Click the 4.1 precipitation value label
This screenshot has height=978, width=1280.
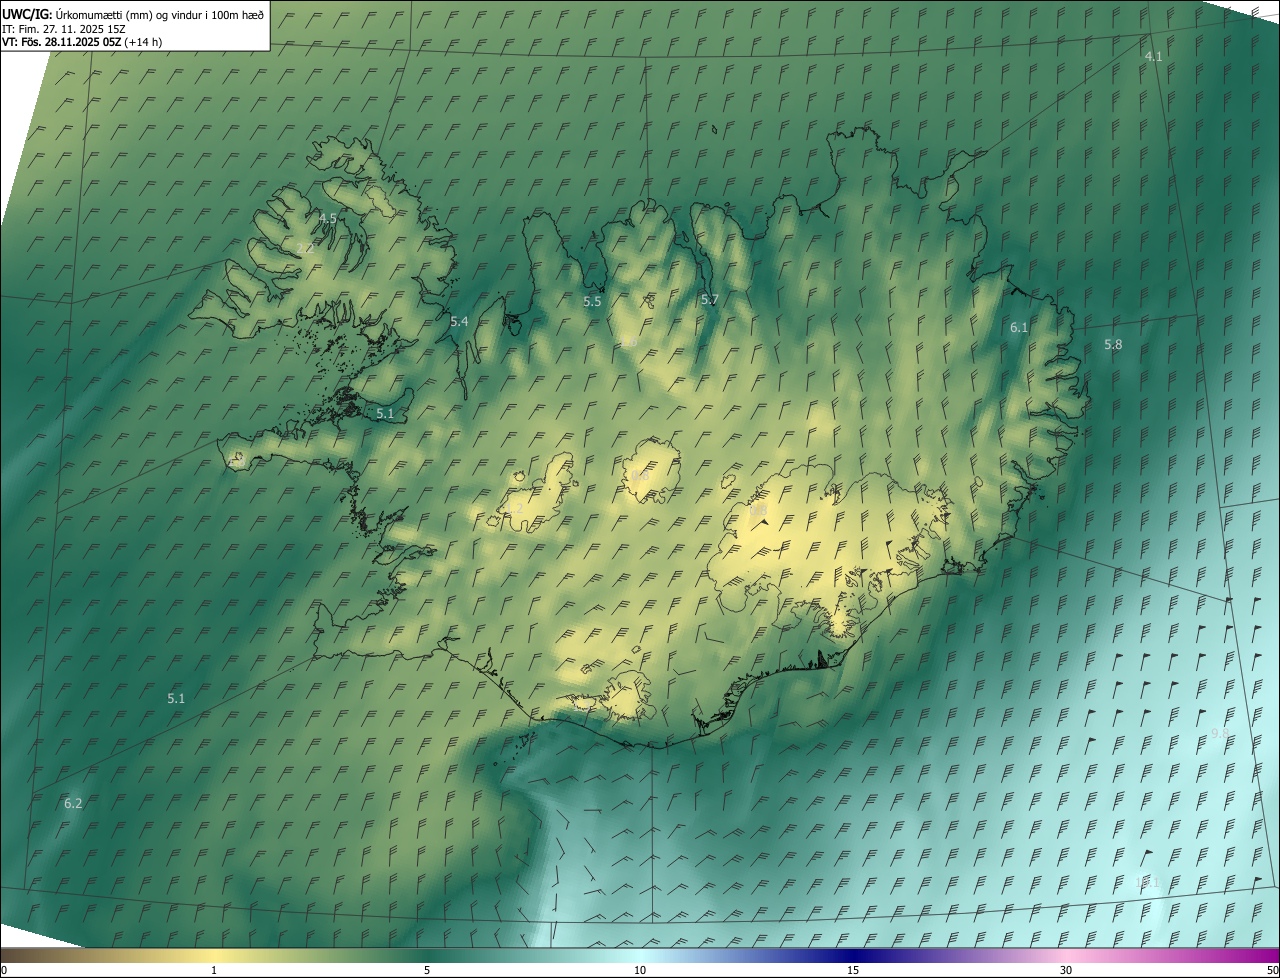click(x=1153, y=57)
